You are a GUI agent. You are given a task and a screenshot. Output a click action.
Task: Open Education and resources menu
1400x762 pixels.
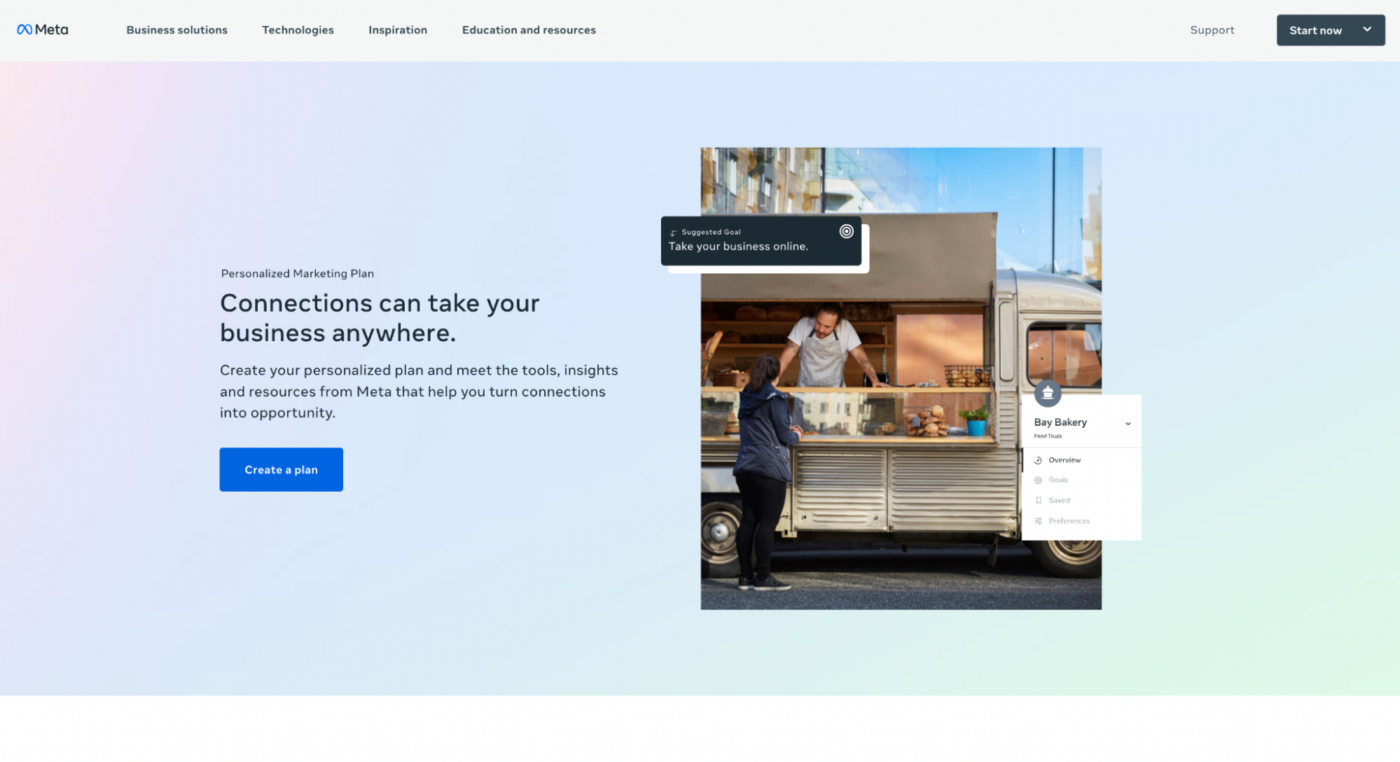pos(529,30)
